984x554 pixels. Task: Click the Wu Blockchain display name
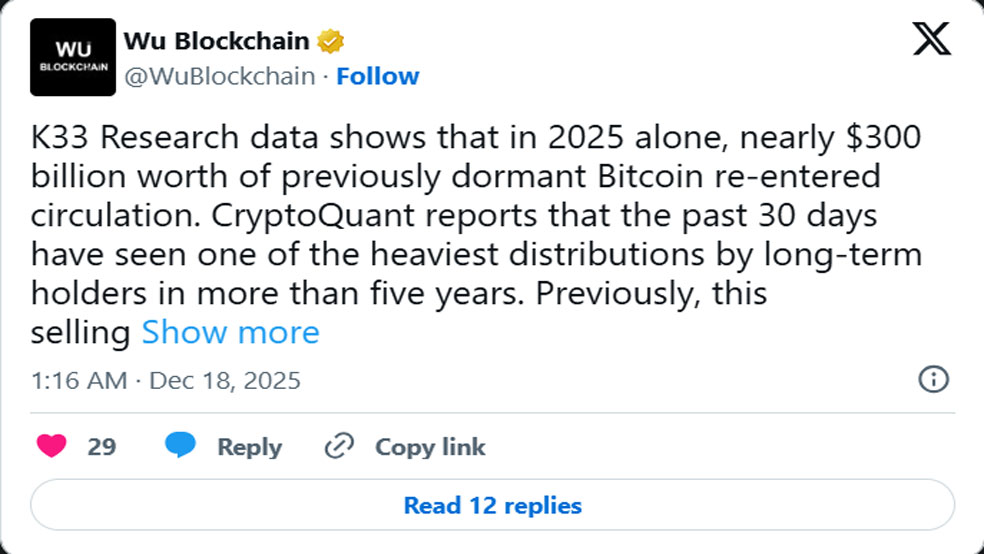pyautogui.click(x=215, y=42)
